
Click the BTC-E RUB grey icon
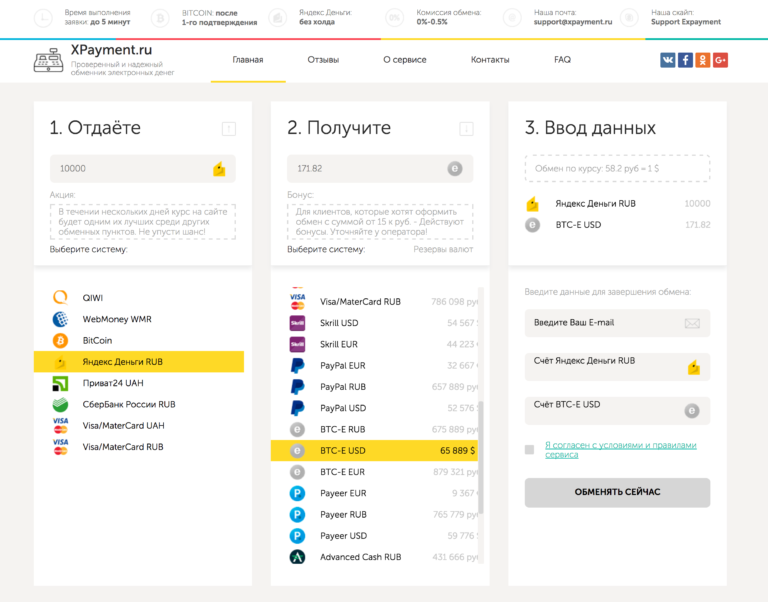pos(297,429)
